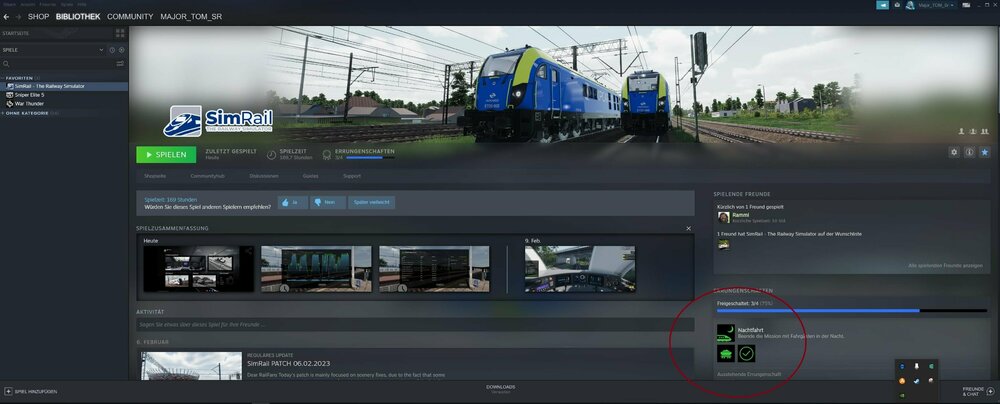Go forward with the right arrow
The width and height of the screenshot is (1000, 404).
coord(18,17)
